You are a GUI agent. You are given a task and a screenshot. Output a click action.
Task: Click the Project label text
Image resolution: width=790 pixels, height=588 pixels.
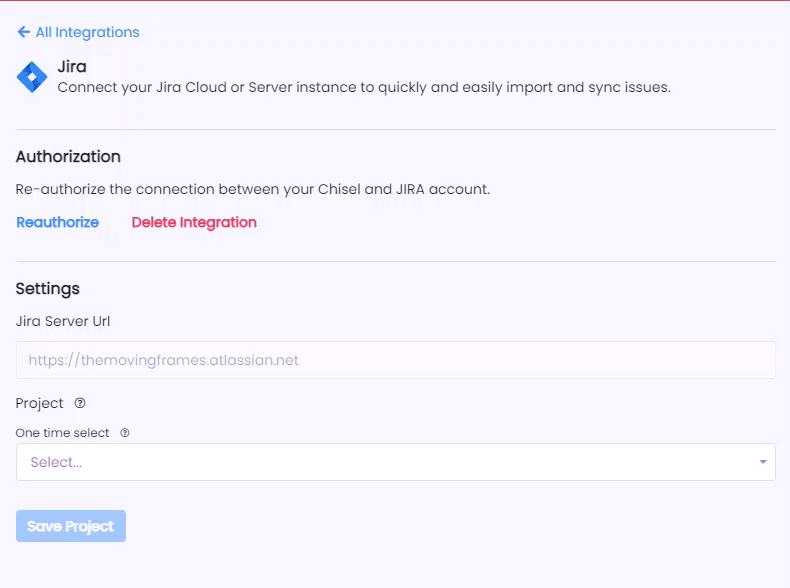[x=39, y=404]
